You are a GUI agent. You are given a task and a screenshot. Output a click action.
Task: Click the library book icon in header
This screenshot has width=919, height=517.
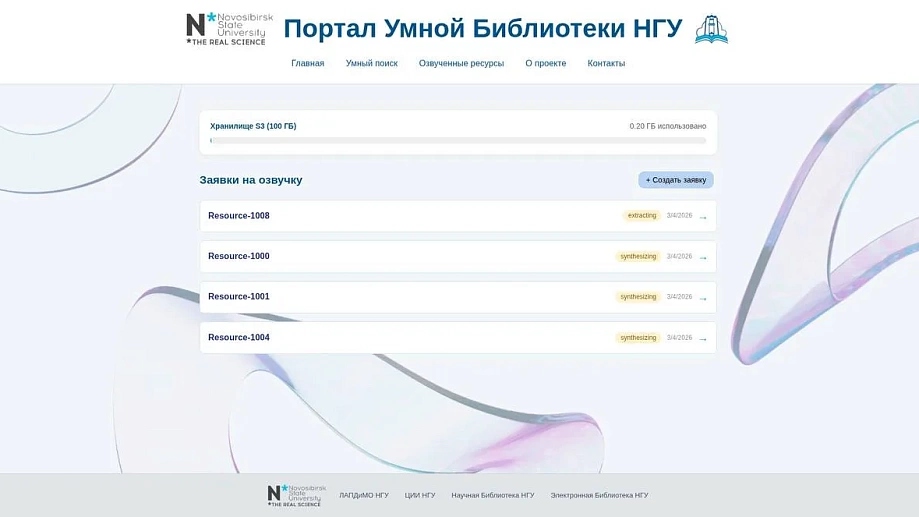pyautogui.click(x=711, y=30)
